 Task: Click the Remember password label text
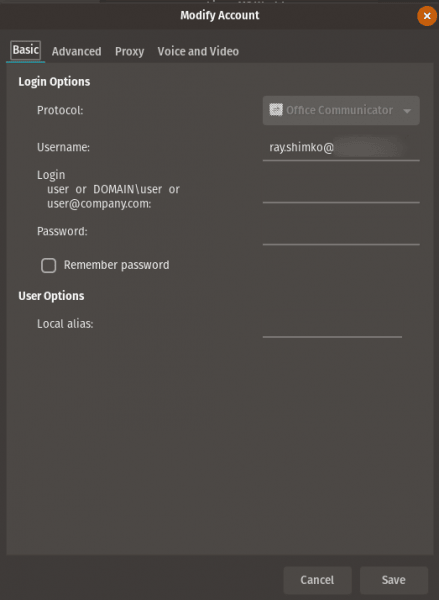116,265
